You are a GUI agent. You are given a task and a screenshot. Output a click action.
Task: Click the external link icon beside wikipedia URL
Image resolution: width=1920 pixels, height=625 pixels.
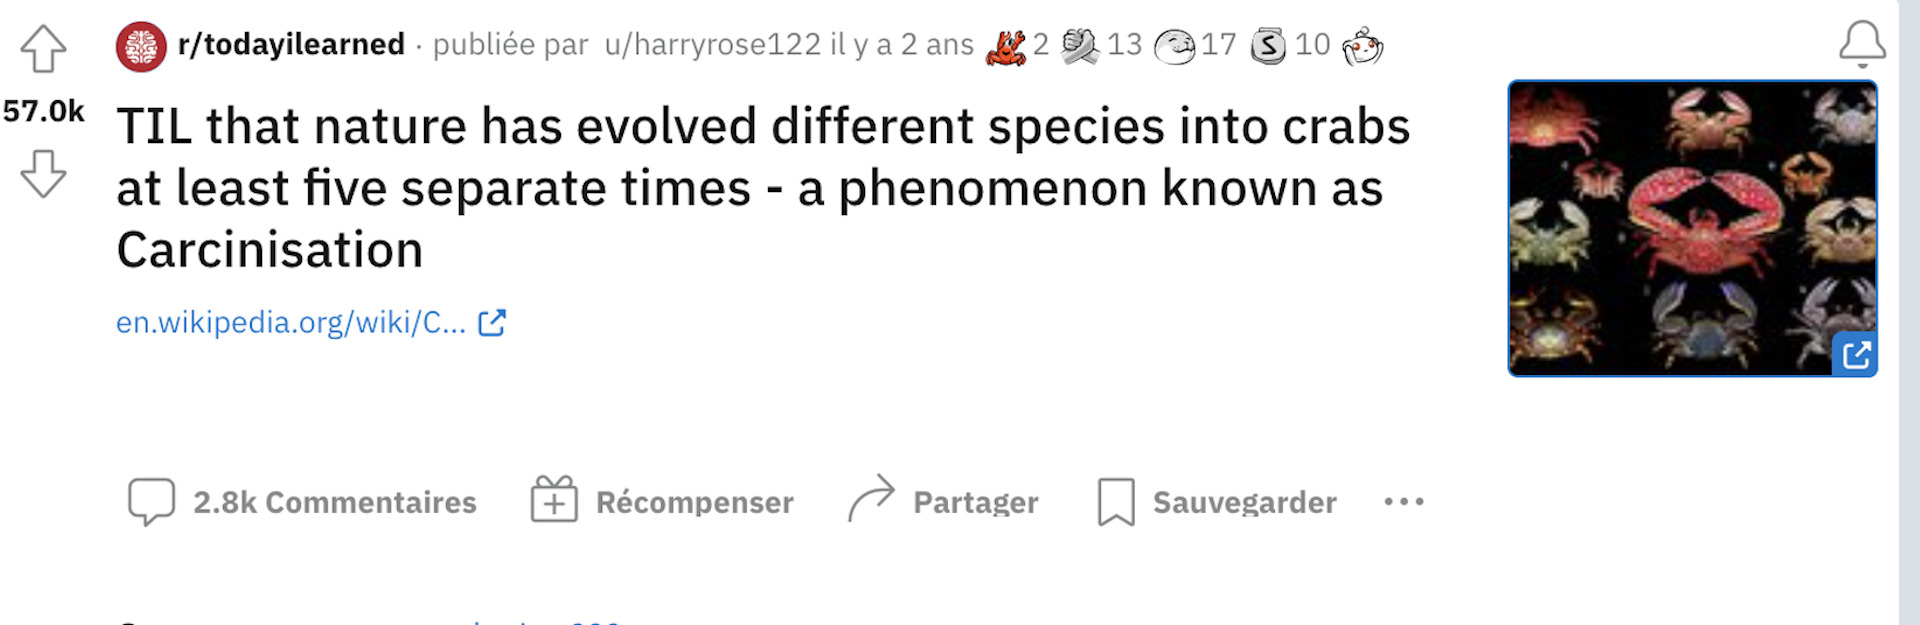[492, 322]
